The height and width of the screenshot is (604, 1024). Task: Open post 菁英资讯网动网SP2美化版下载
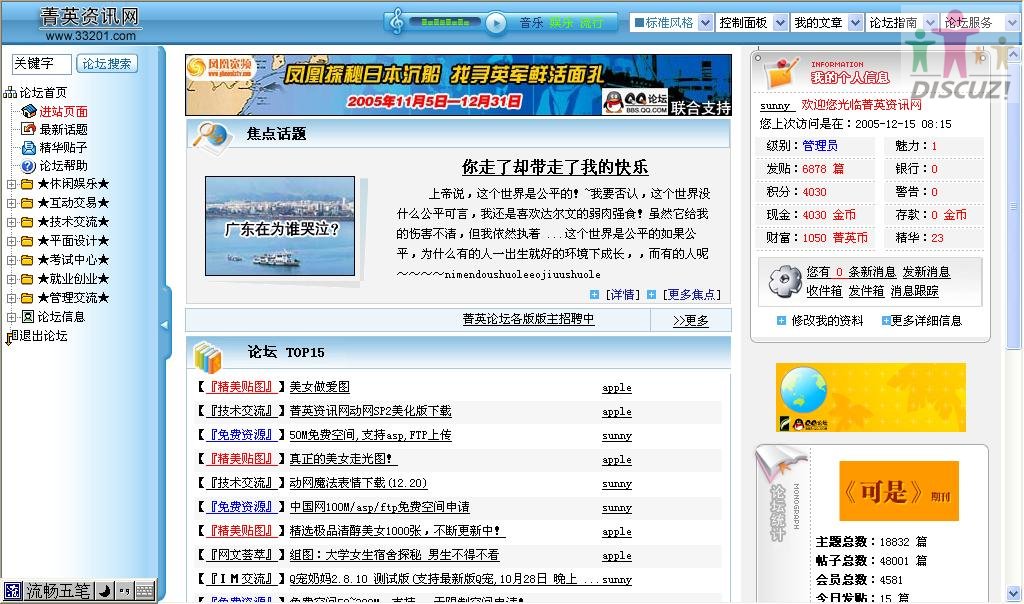[370, 411]
